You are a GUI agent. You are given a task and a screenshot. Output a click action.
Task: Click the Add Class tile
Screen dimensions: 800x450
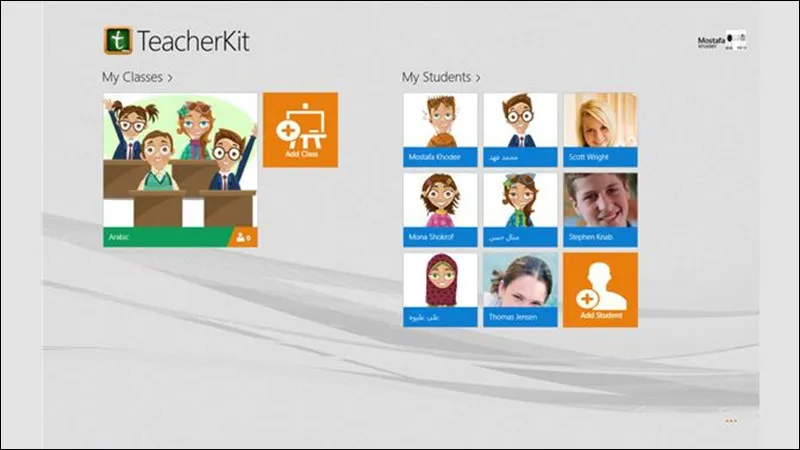[x=301, y=130]
